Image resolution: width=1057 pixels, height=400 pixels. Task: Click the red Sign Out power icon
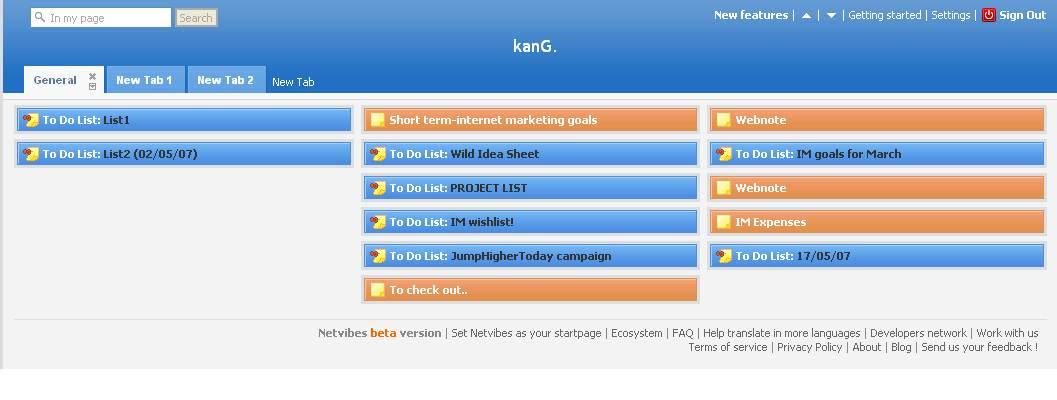(988, 15)
